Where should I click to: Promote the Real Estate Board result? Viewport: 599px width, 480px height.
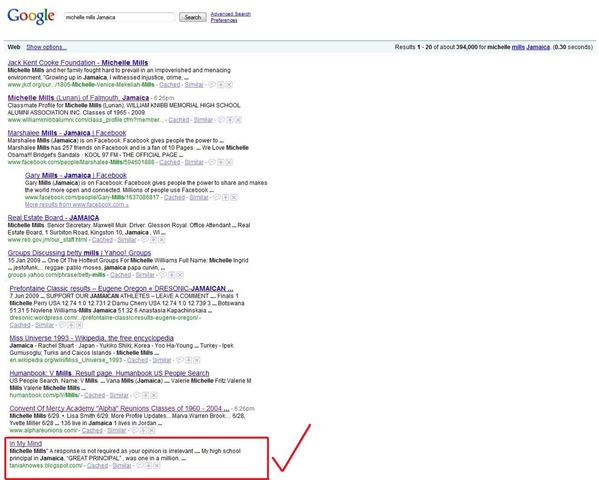pyautogui.click(x=154, y=240)
